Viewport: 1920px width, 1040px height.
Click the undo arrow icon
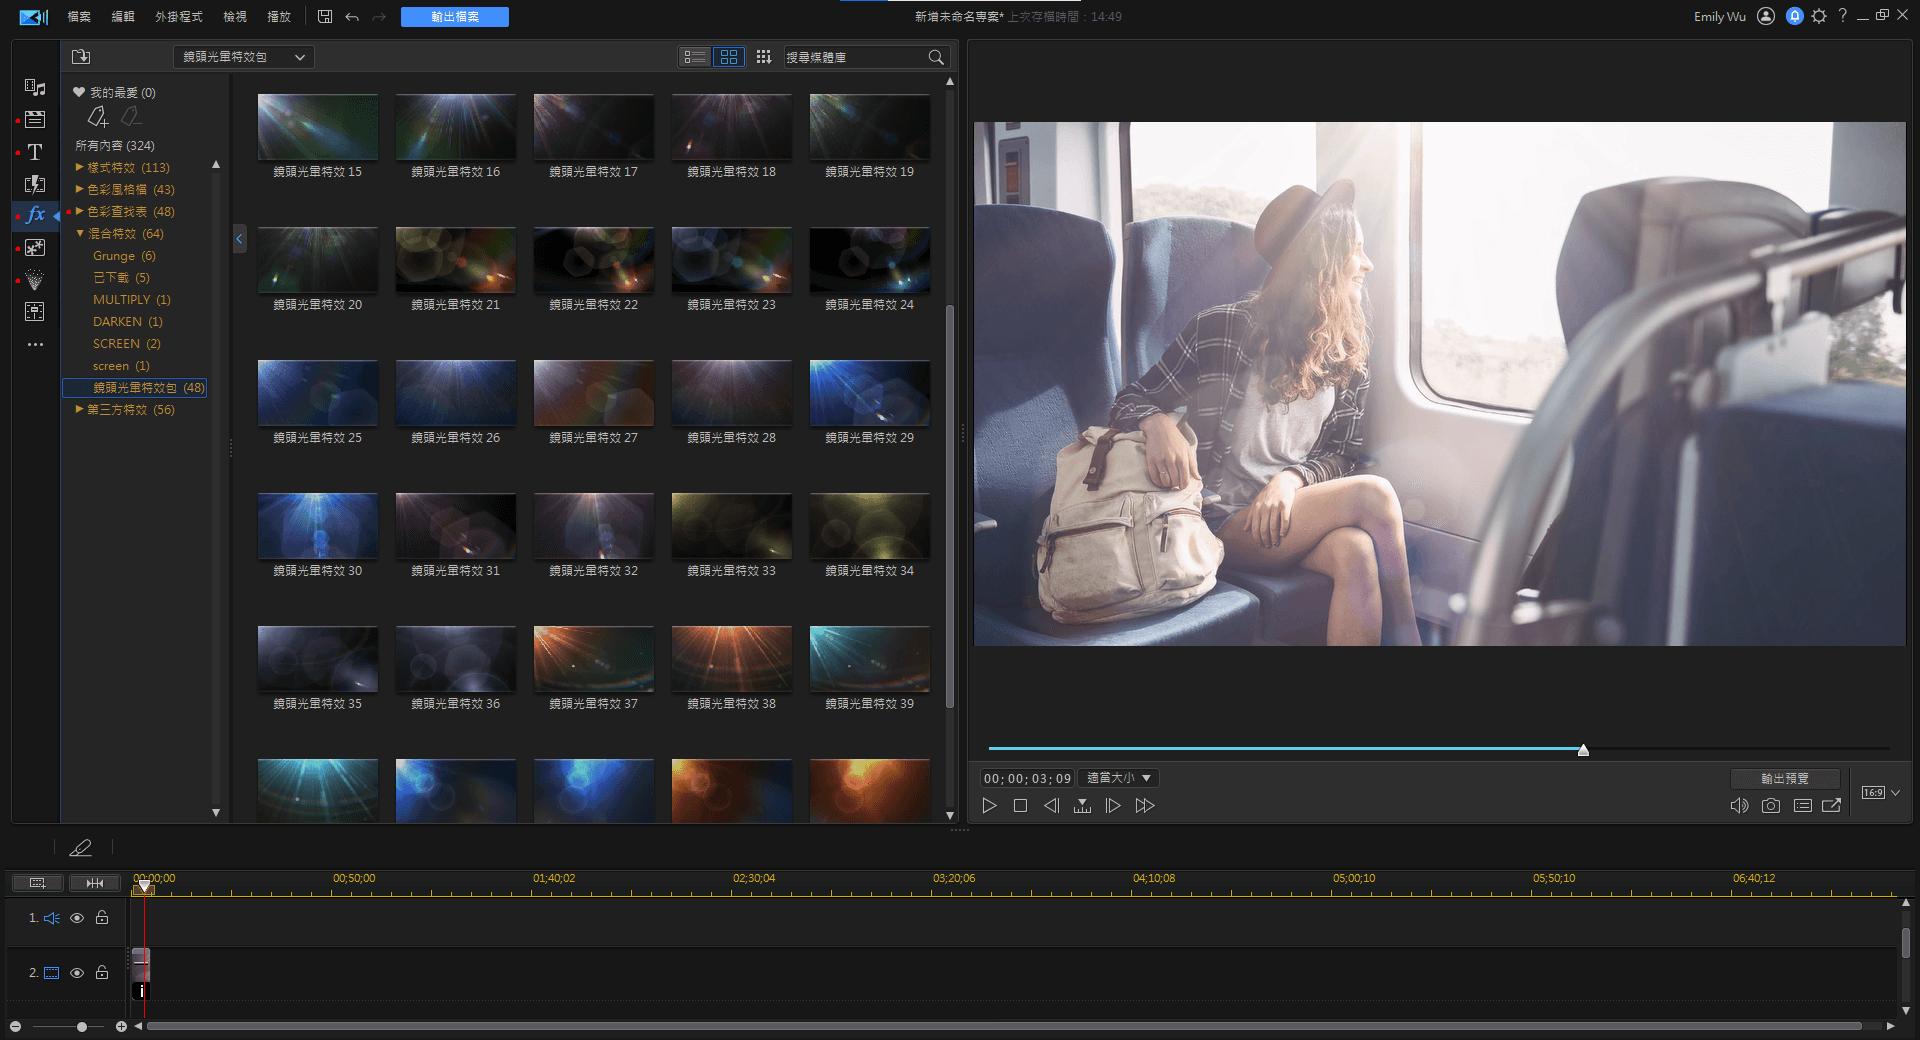tap(352, 17)
